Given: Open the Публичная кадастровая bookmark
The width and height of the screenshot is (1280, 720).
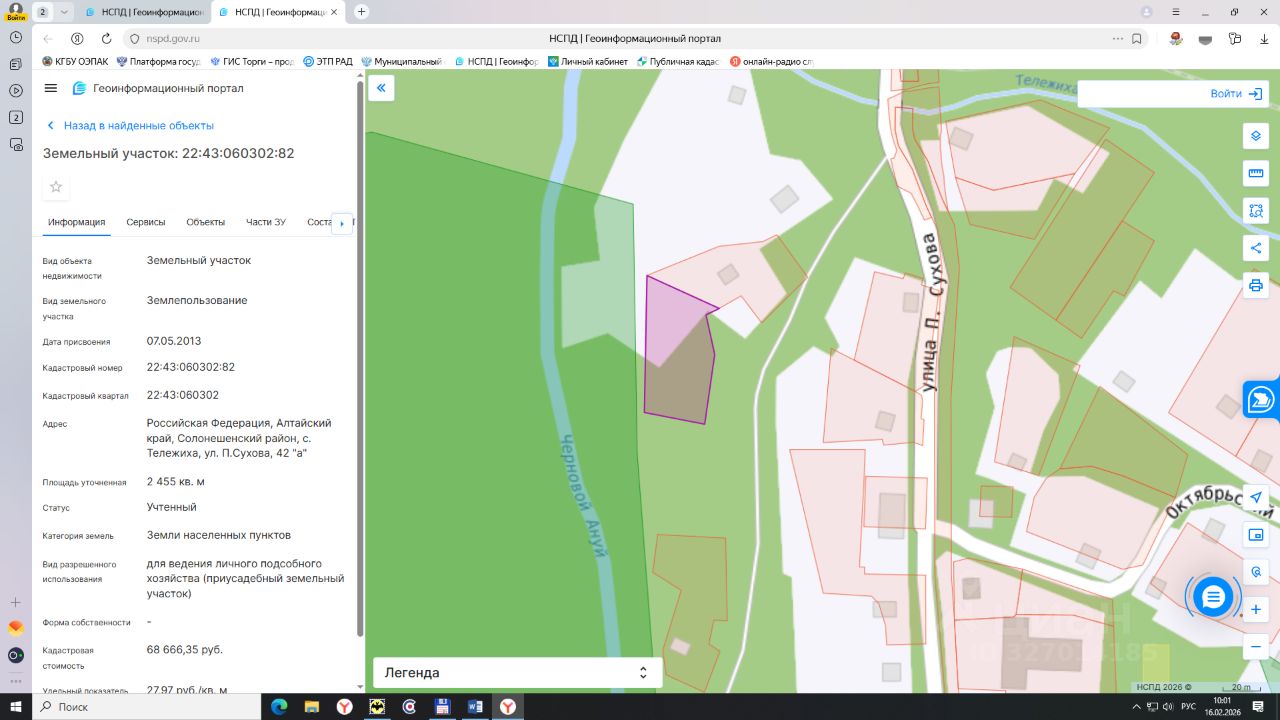Looking at the screenshot, I should coord(678,61).
